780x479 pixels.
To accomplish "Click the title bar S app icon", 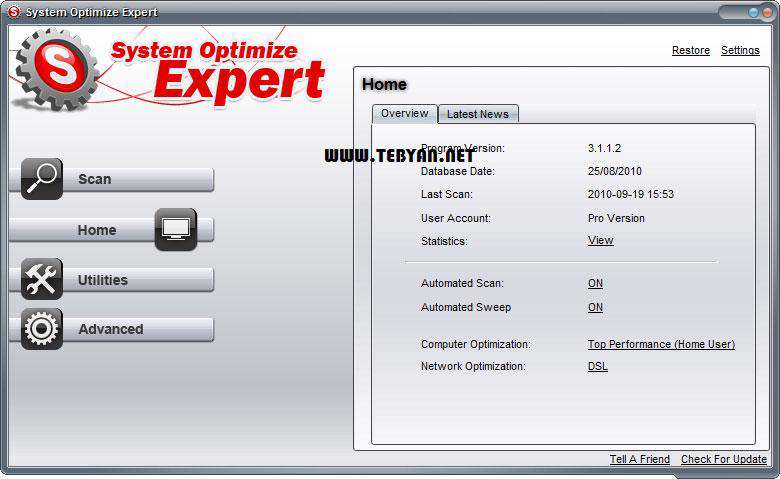I will click(13, 11).
